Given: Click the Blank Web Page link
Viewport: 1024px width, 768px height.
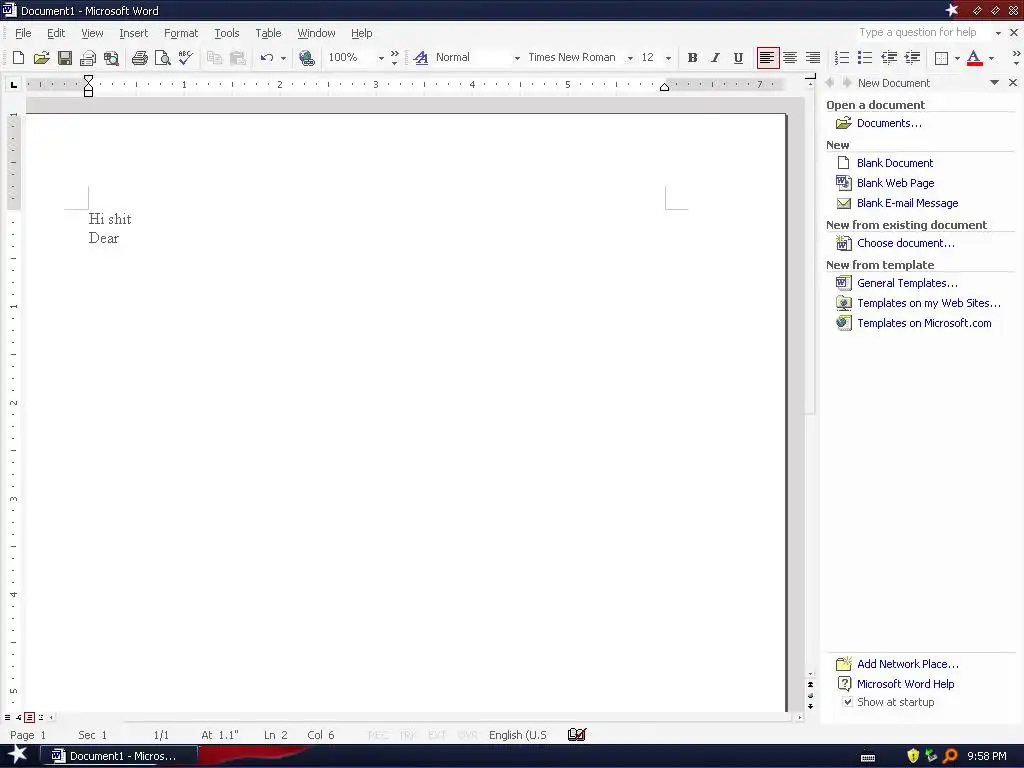Looking at the screenshot, I should 895,183.
